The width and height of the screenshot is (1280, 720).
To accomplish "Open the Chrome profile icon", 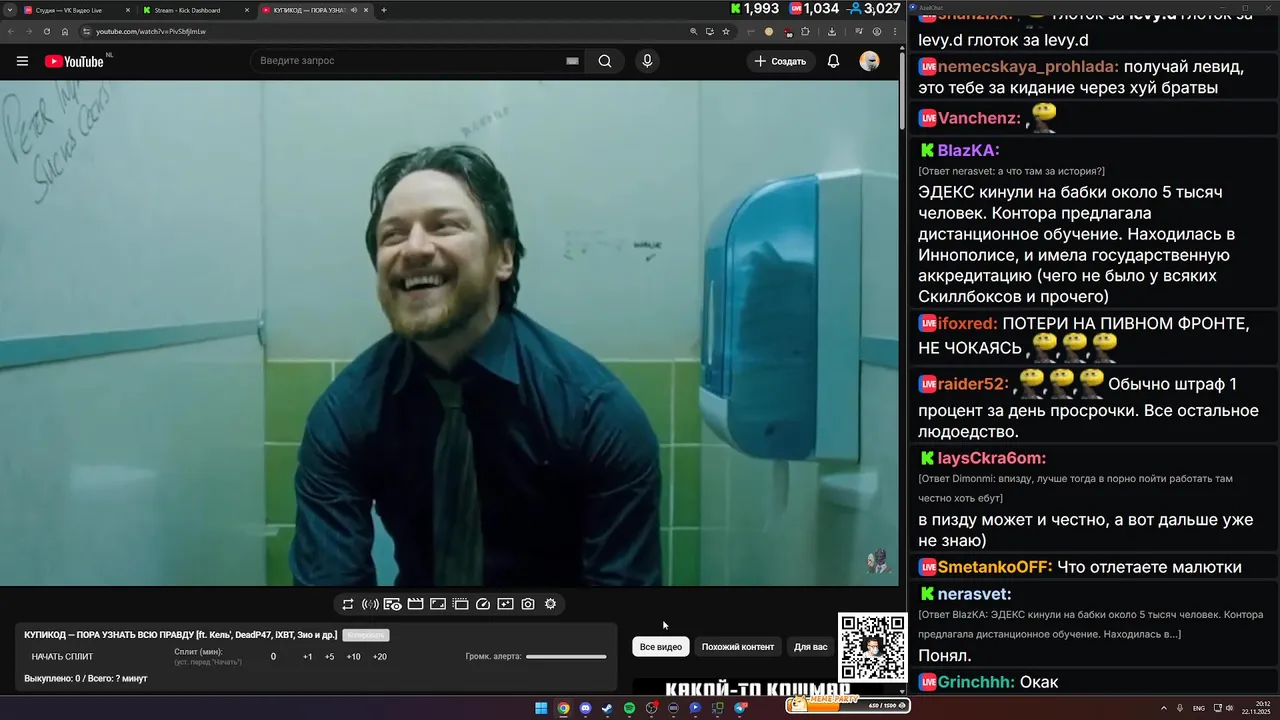I will (877, 31).
